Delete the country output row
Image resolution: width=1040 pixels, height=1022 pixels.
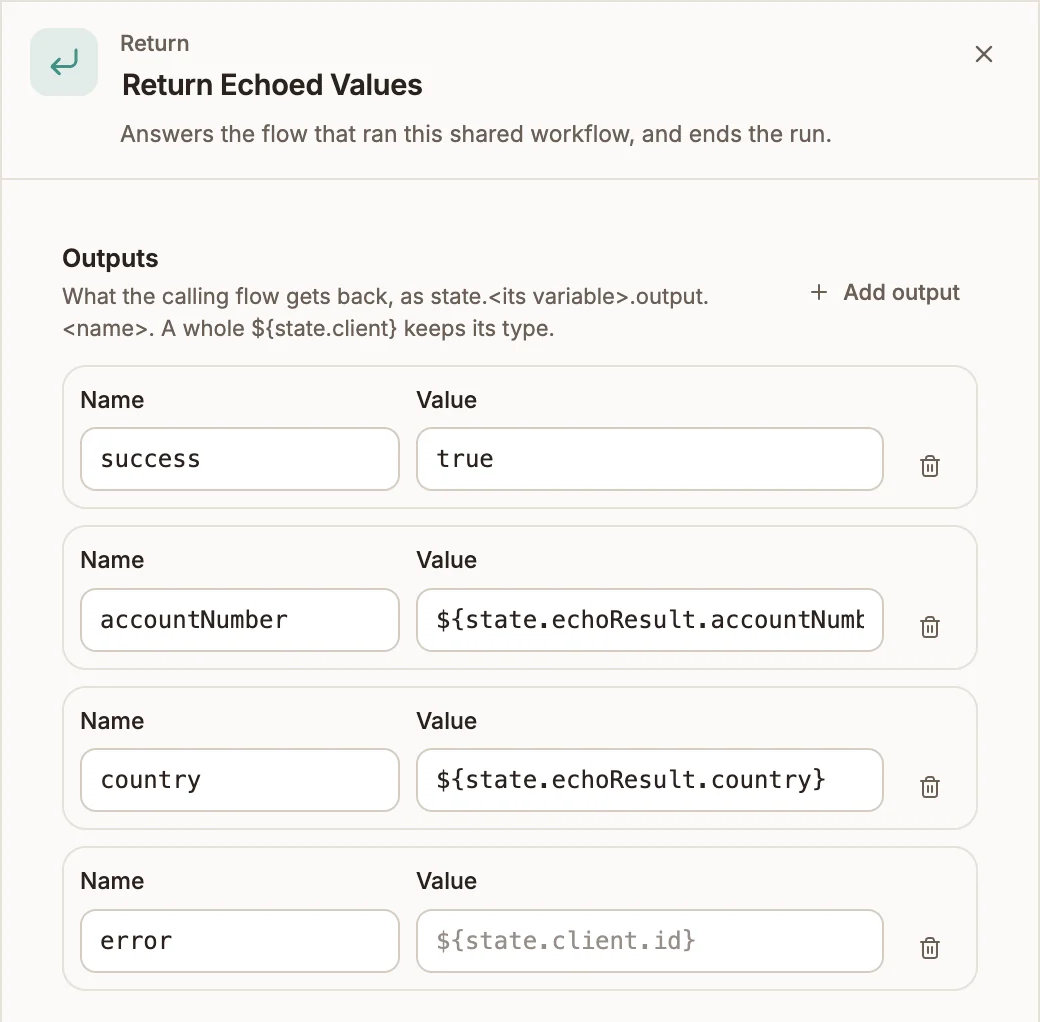(930, 787)
